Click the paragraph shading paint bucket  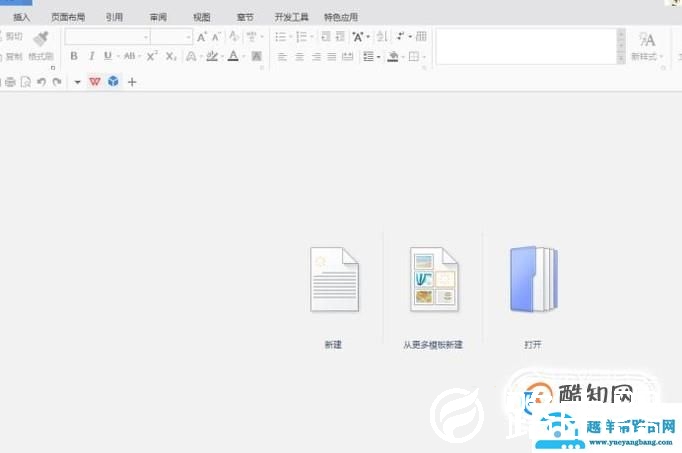[393, 57]
